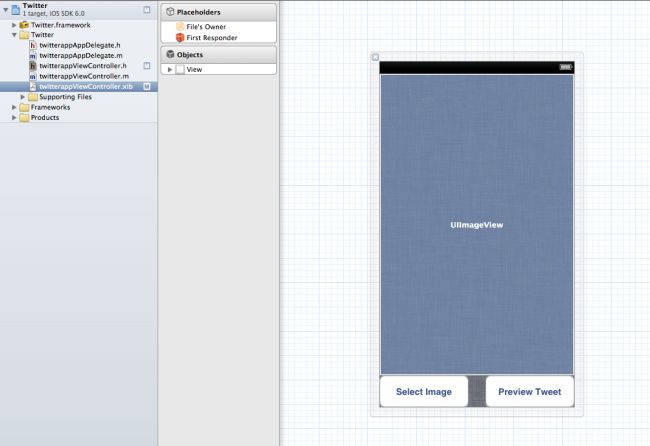Click the File's Owner cube icon
Image resolution: width=650 pixels, height=446 pixels.
click(180, 27)
